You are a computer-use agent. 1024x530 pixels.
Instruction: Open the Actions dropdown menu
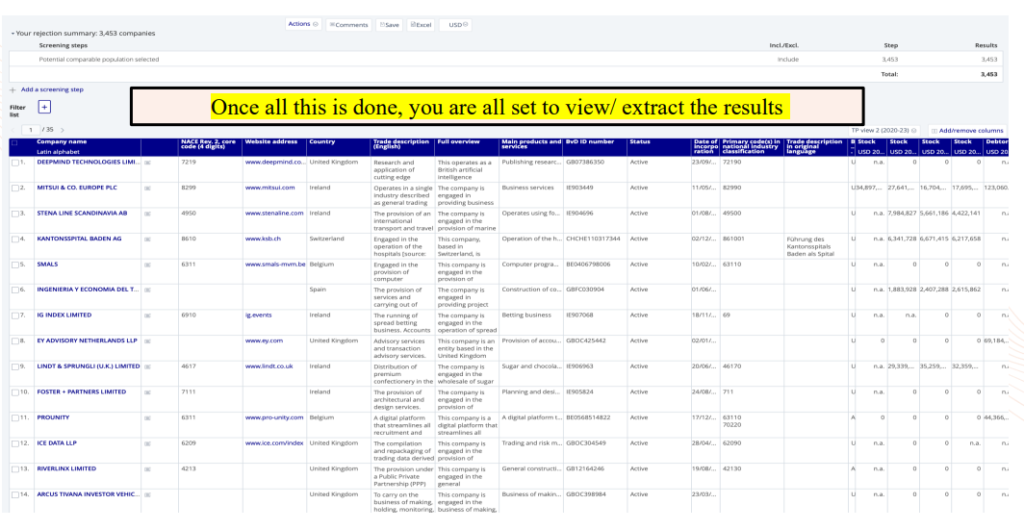click(302, 24)
